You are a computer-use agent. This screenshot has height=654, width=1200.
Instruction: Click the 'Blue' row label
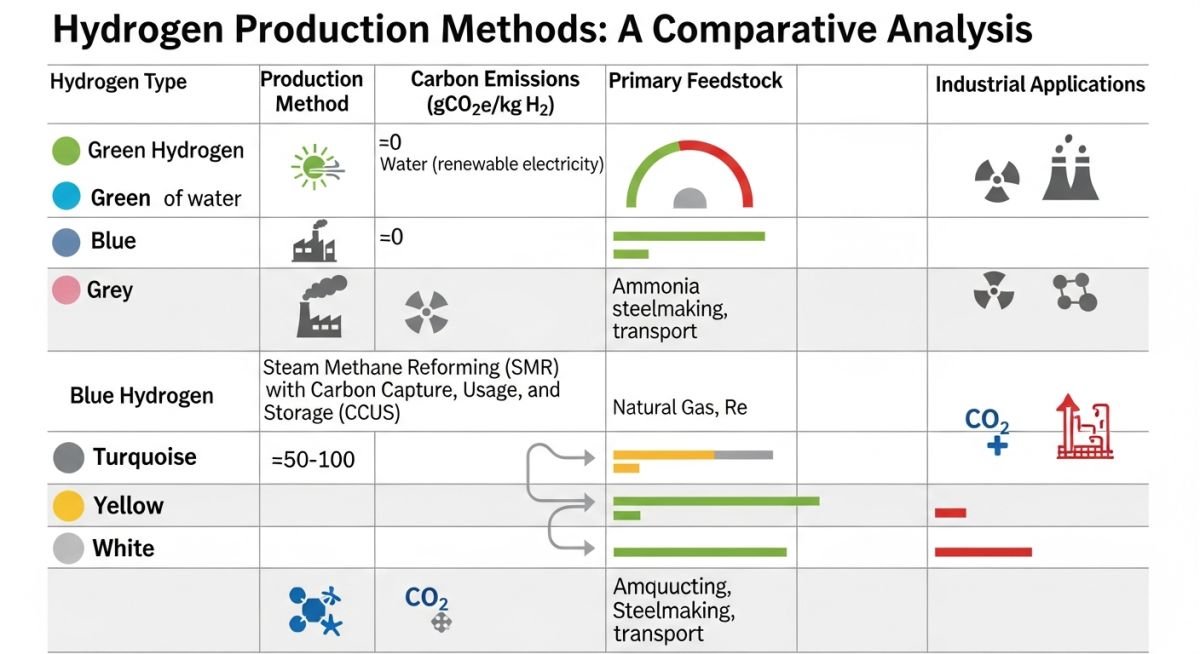(x=113, y=241)
